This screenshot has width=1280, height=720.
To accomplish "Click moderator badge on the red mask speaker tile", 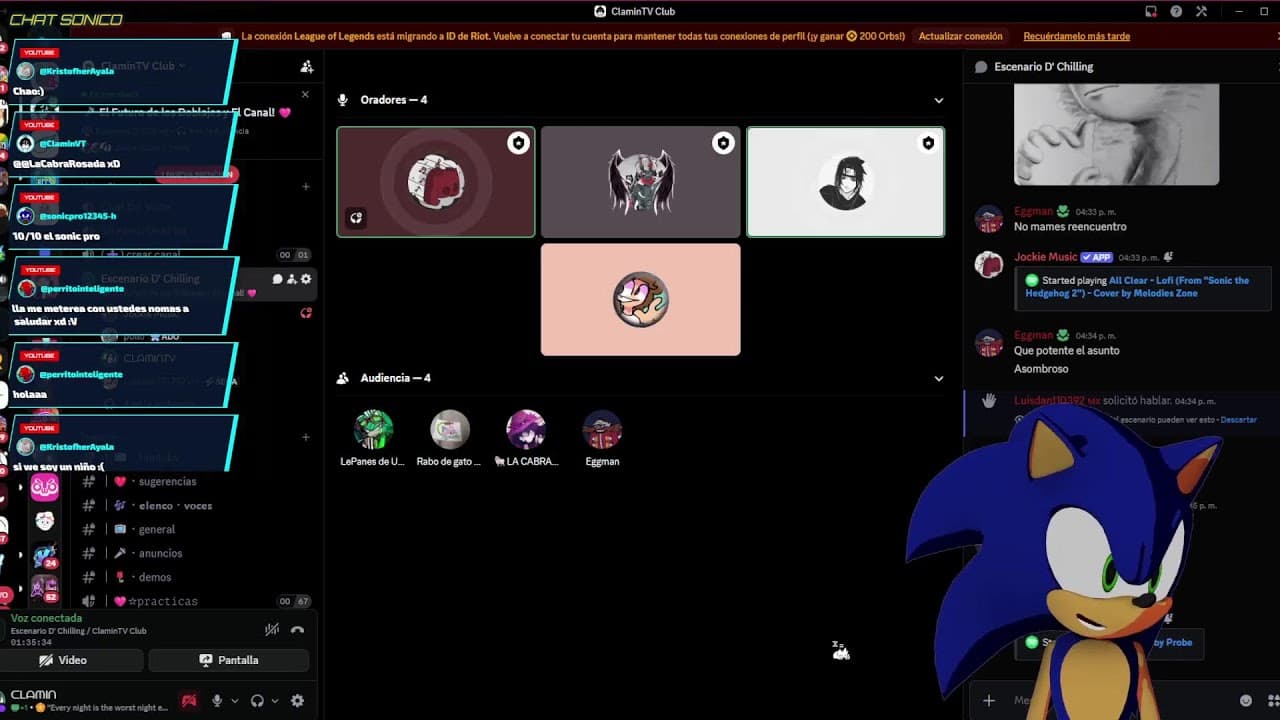I will (x=518, y=143).
